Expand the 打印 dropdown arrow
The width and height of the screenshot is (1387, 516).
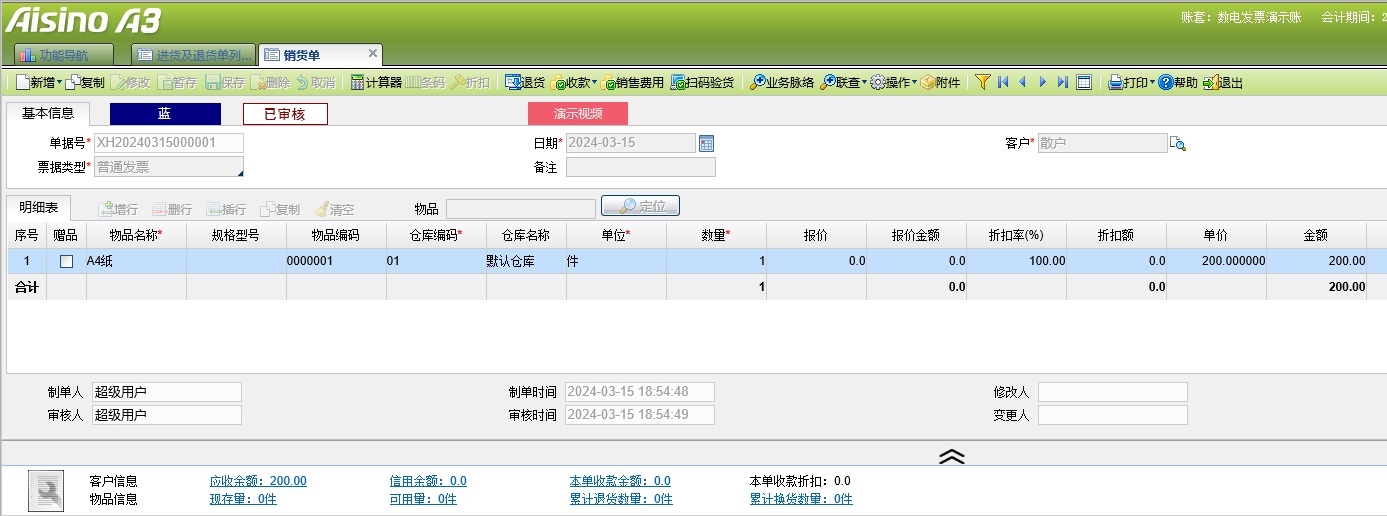[1152, 83]
